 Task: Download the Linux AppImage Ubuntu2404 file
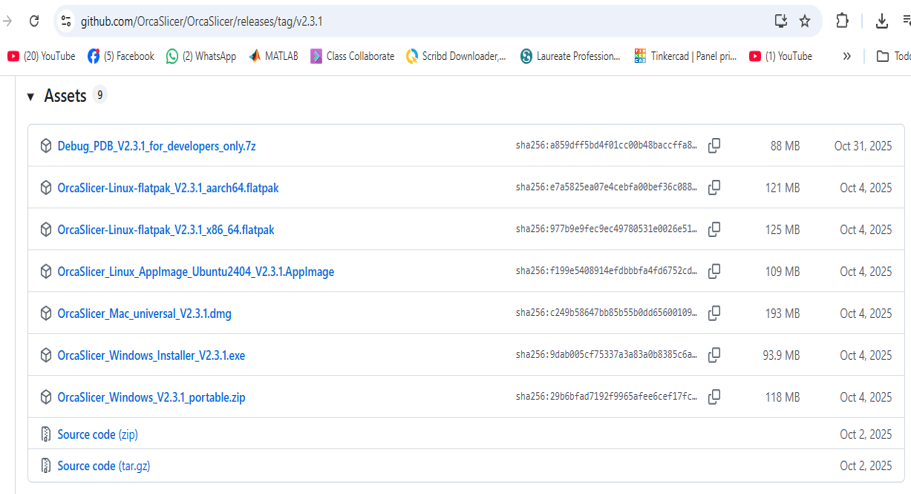[195, 271]
